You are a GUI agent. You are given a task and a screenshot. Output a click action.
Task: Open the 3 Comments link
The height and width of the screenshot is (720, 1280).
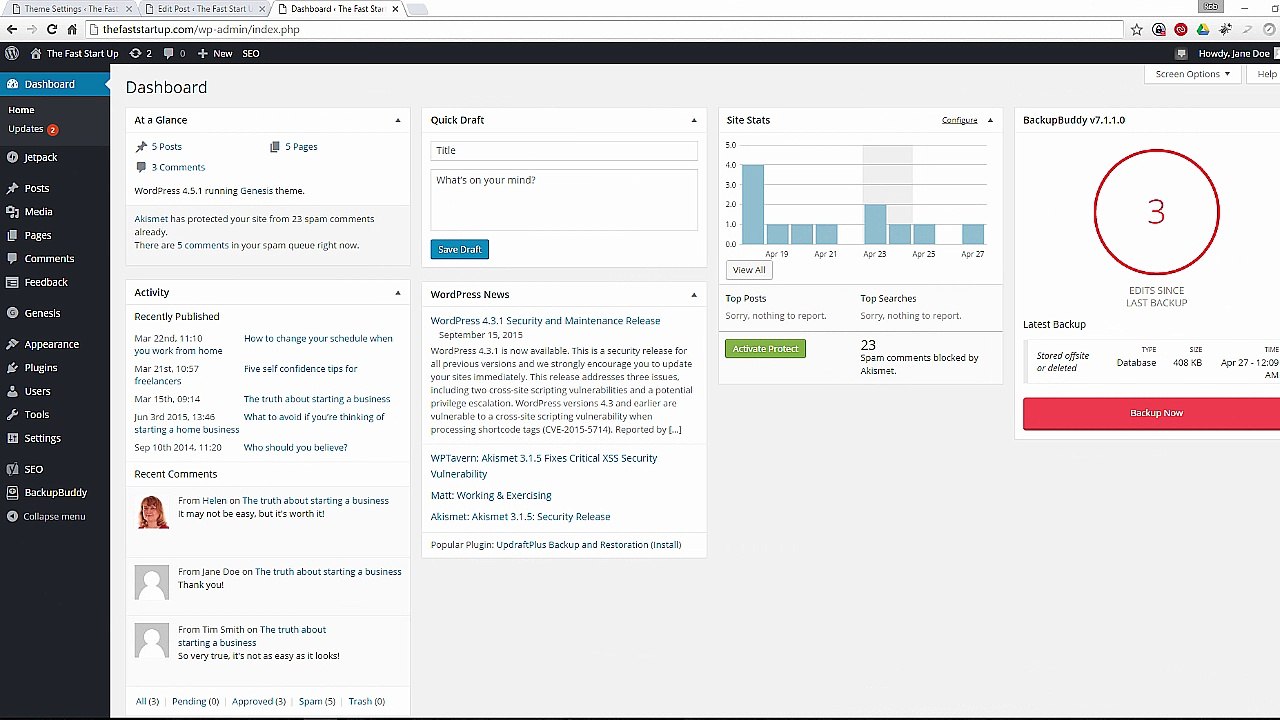click(178, 167)
